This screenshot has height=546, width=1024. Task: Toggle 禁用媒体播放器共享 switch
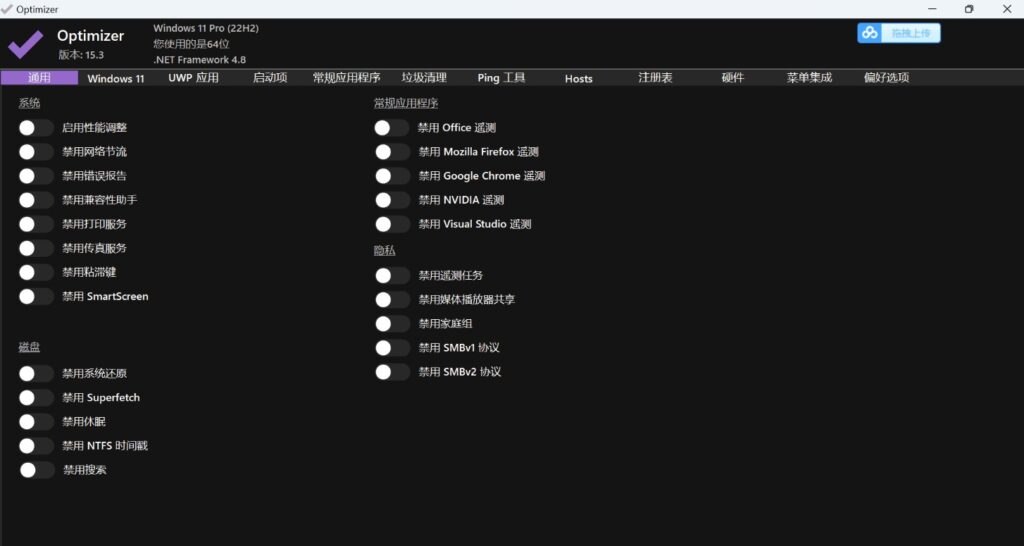pos(392,300)
